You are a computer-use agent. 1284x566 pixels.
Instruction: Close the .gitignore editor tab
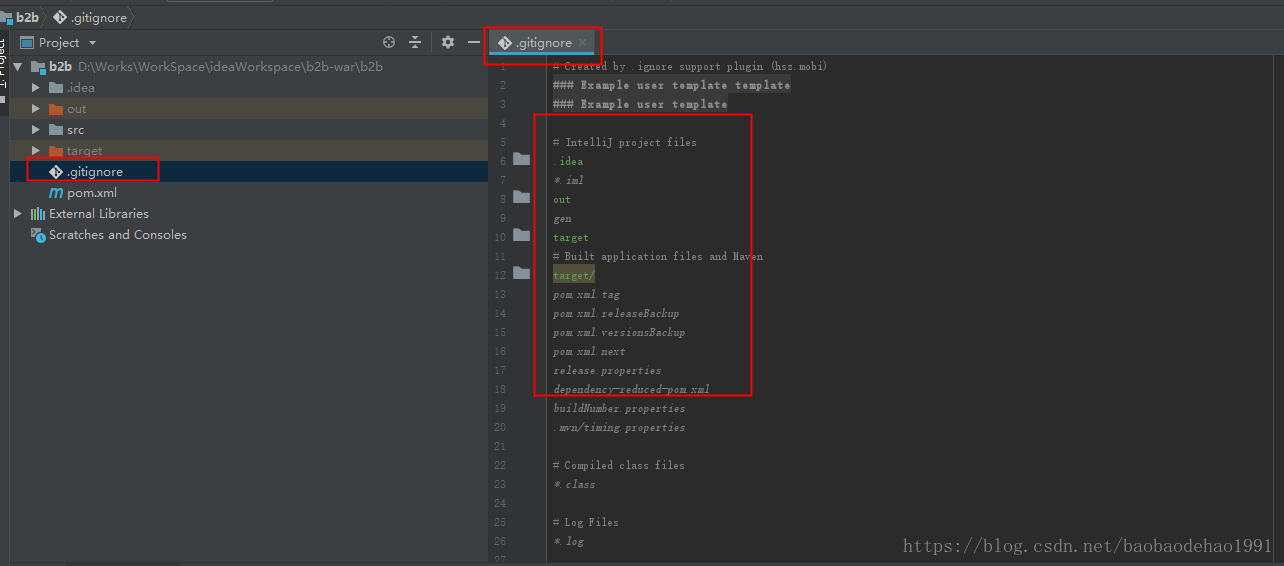tap(583, 43)
